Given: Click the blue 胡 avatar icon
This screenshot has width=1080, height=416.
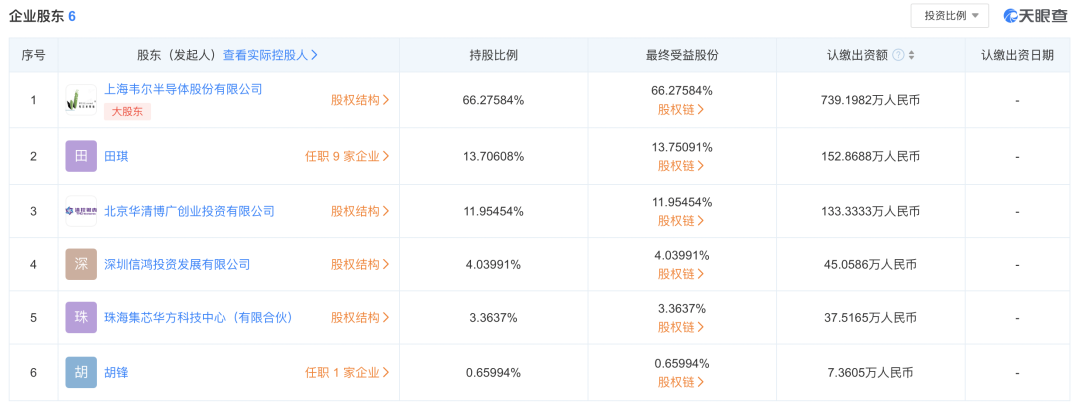Looking at the screenshot, I should click(x=81, y=372).
